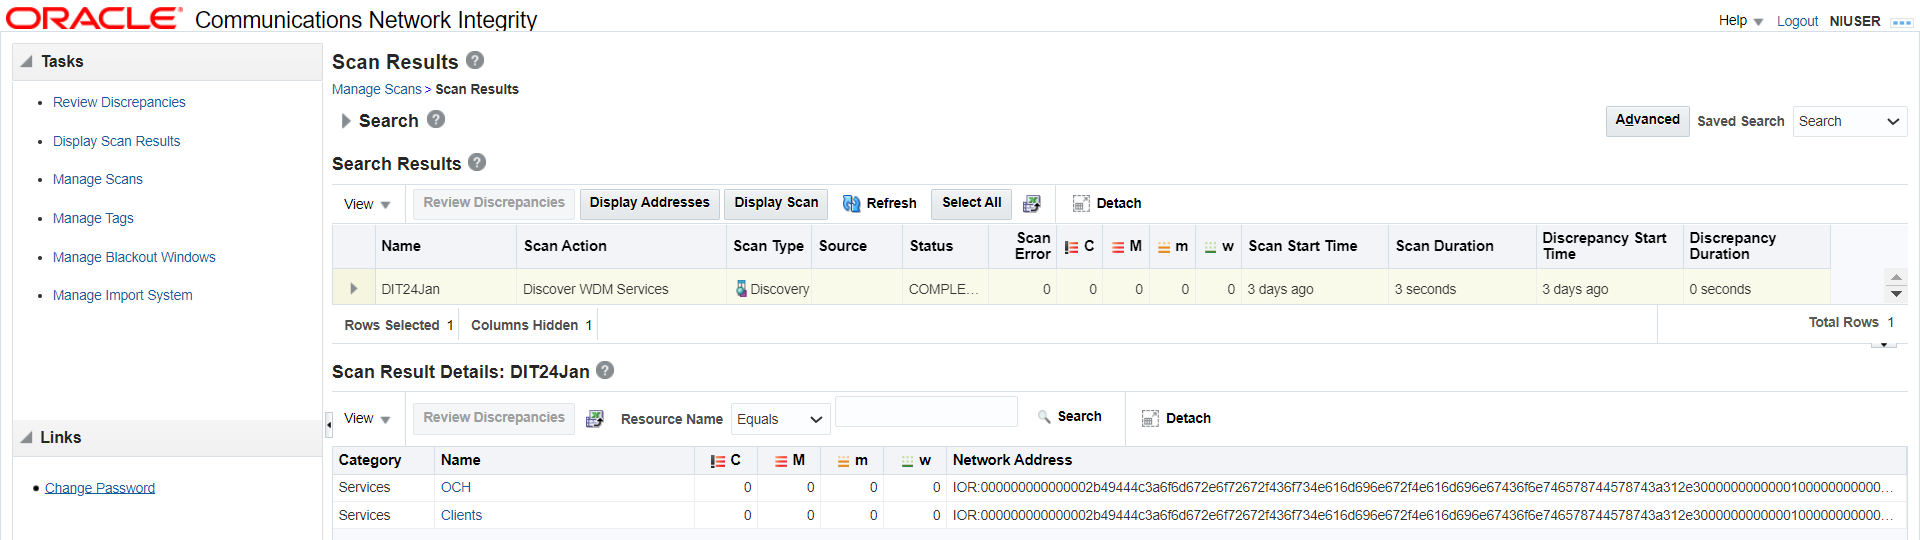The image size is (1920, 540).
Task: Open Manage Scans task link
Action: pos(98,179)
